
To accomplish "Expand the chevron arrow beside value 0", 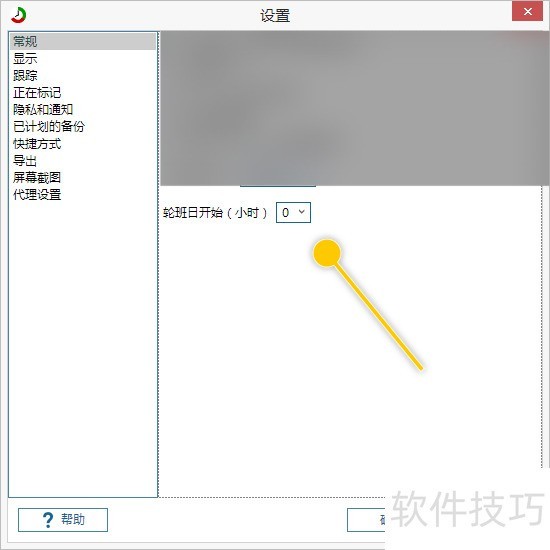I will tap(302, 212).
